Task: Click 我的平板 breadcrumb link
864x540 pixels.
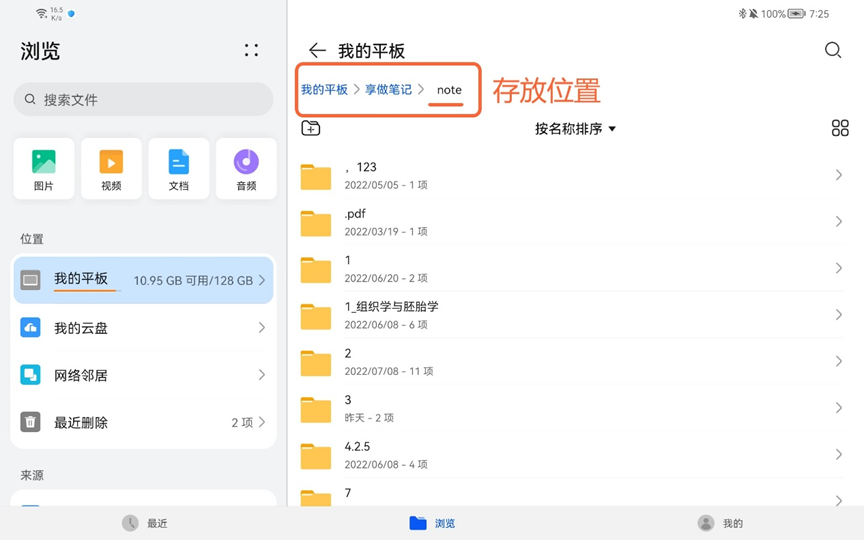Action: (324, 90)
